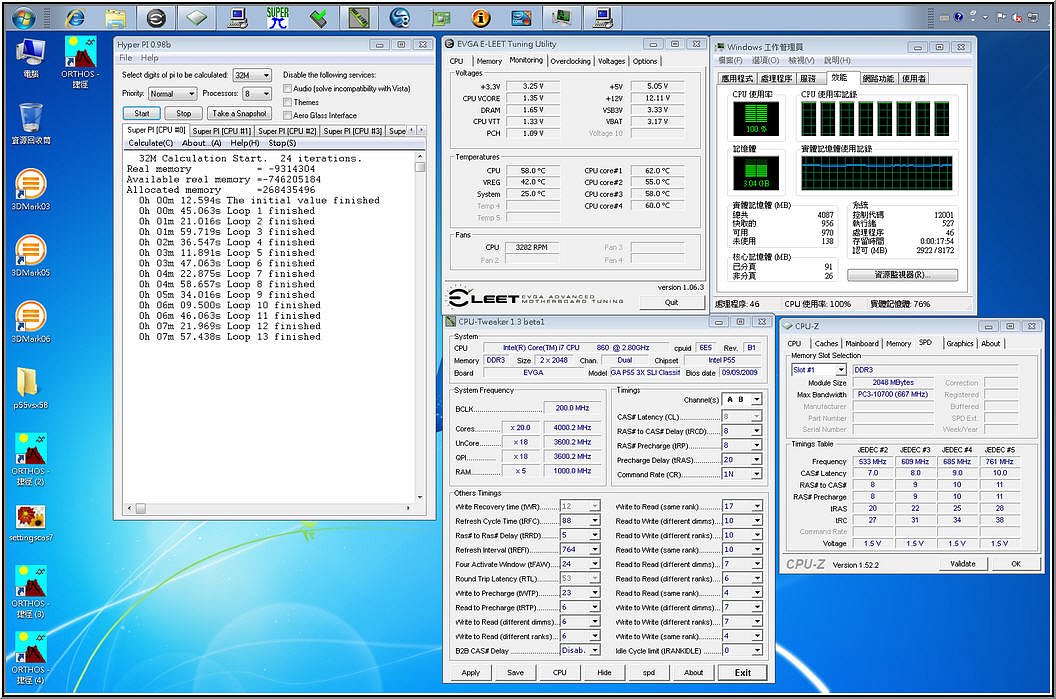Screen dimensions: 1056x699
Task: Select the ORTHOS 捷徑 (3) desktop shortcut
Action: click(30, 591)
